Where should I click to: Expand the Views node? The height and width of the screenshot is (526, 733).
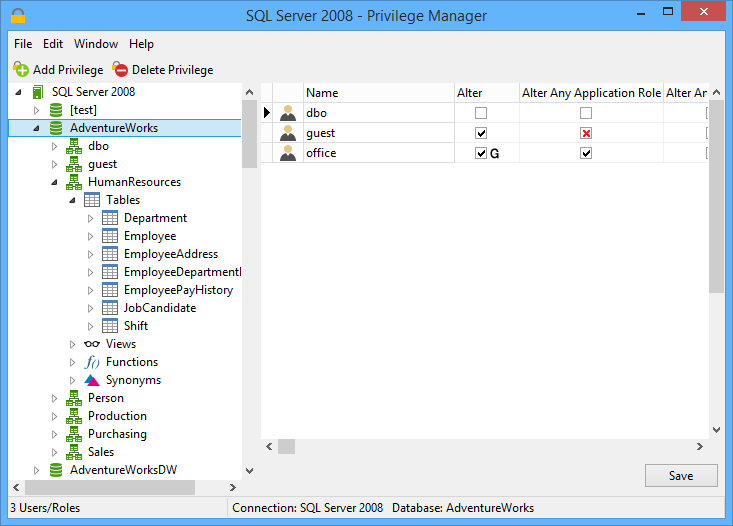click(x=72, y=344)
